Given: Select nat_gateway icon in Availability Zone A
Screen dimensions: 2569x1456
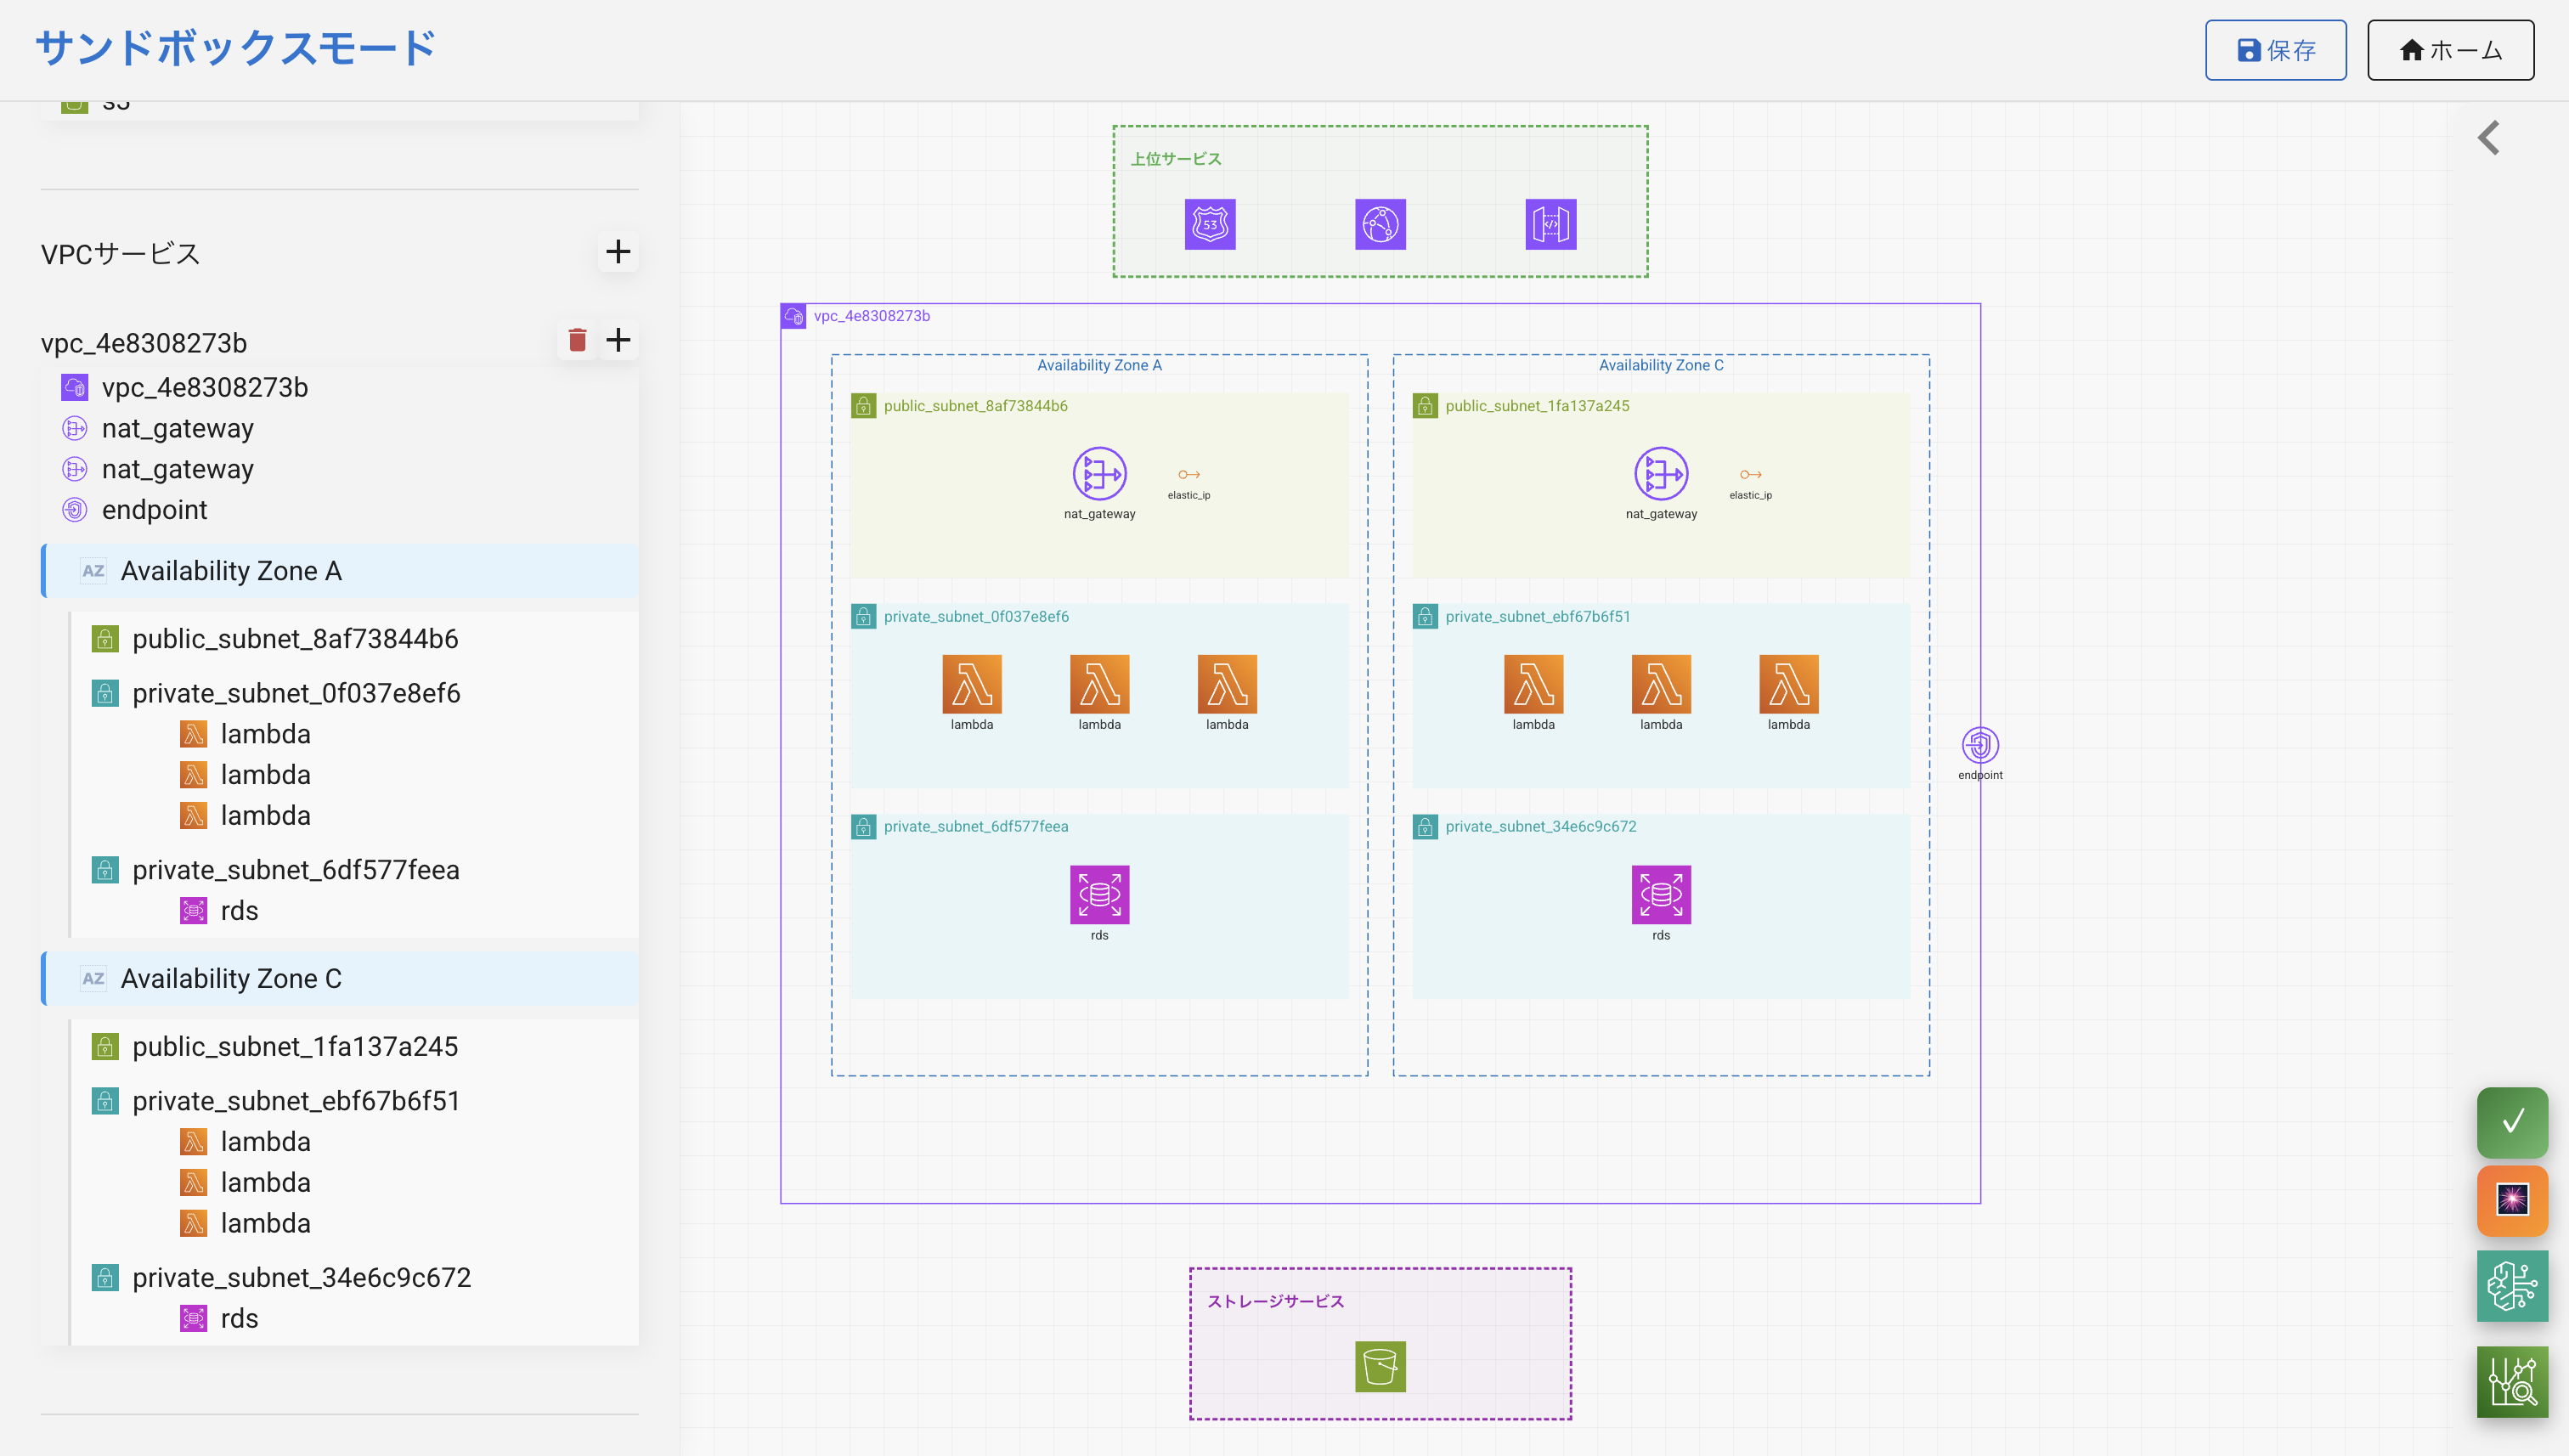Looking at the screenshot, I should [1099, 474].
